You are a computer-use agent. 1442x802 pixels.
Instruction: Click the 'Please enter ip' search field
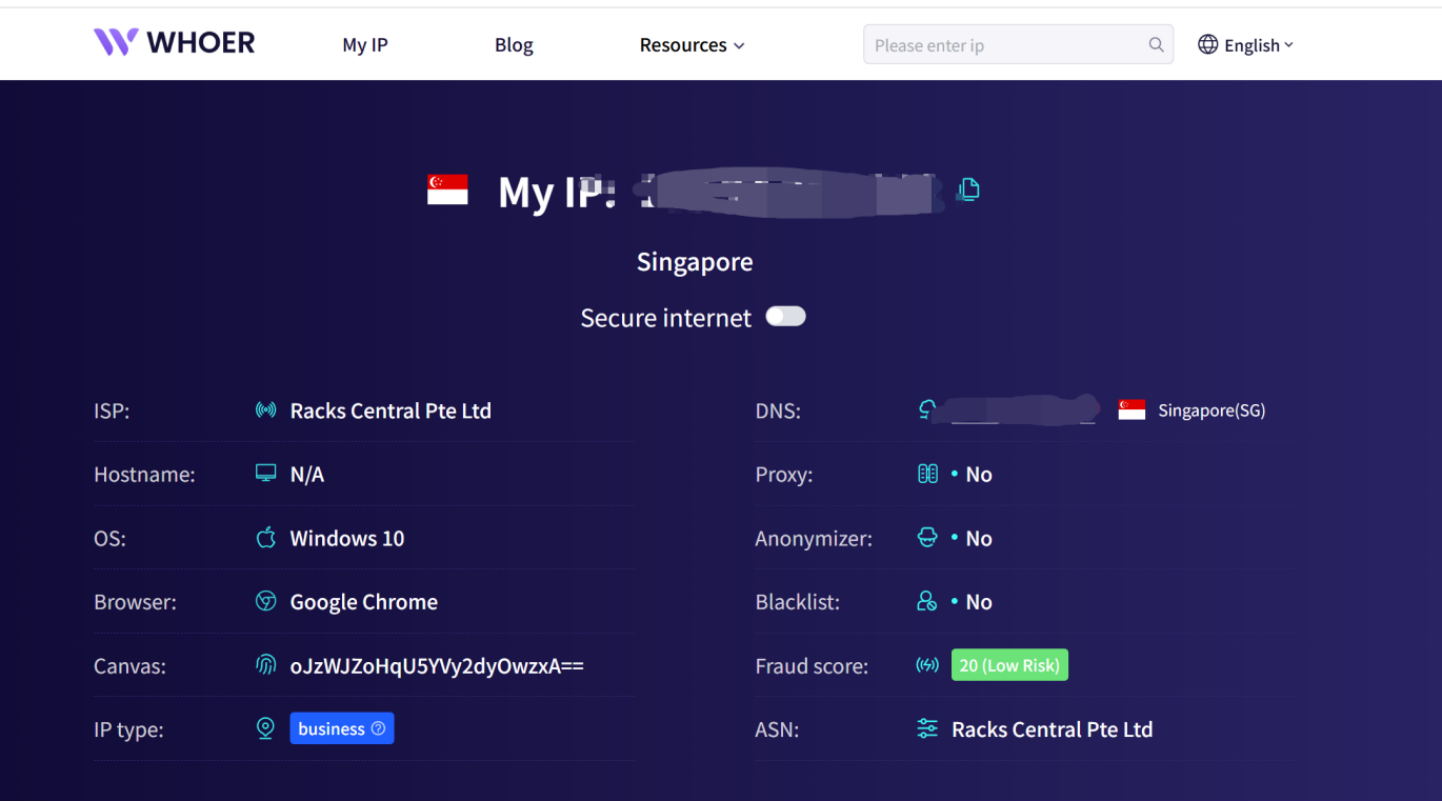point(1018,44)
